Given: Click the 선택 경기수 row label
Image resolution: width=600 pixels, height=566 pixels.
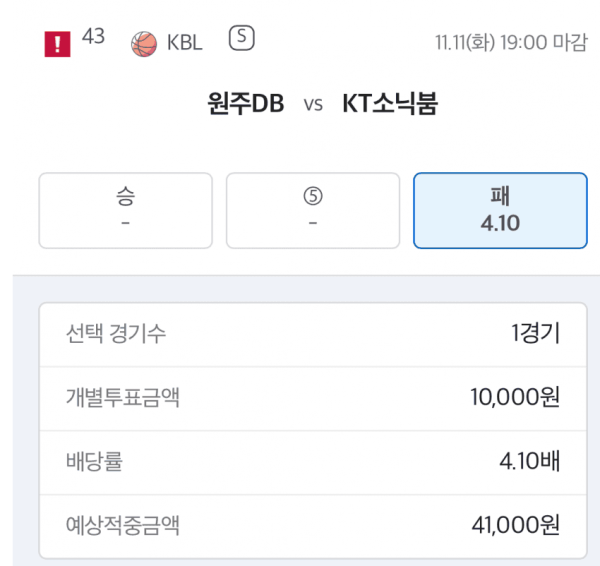Looking at the screenshot, I should 116,333.
